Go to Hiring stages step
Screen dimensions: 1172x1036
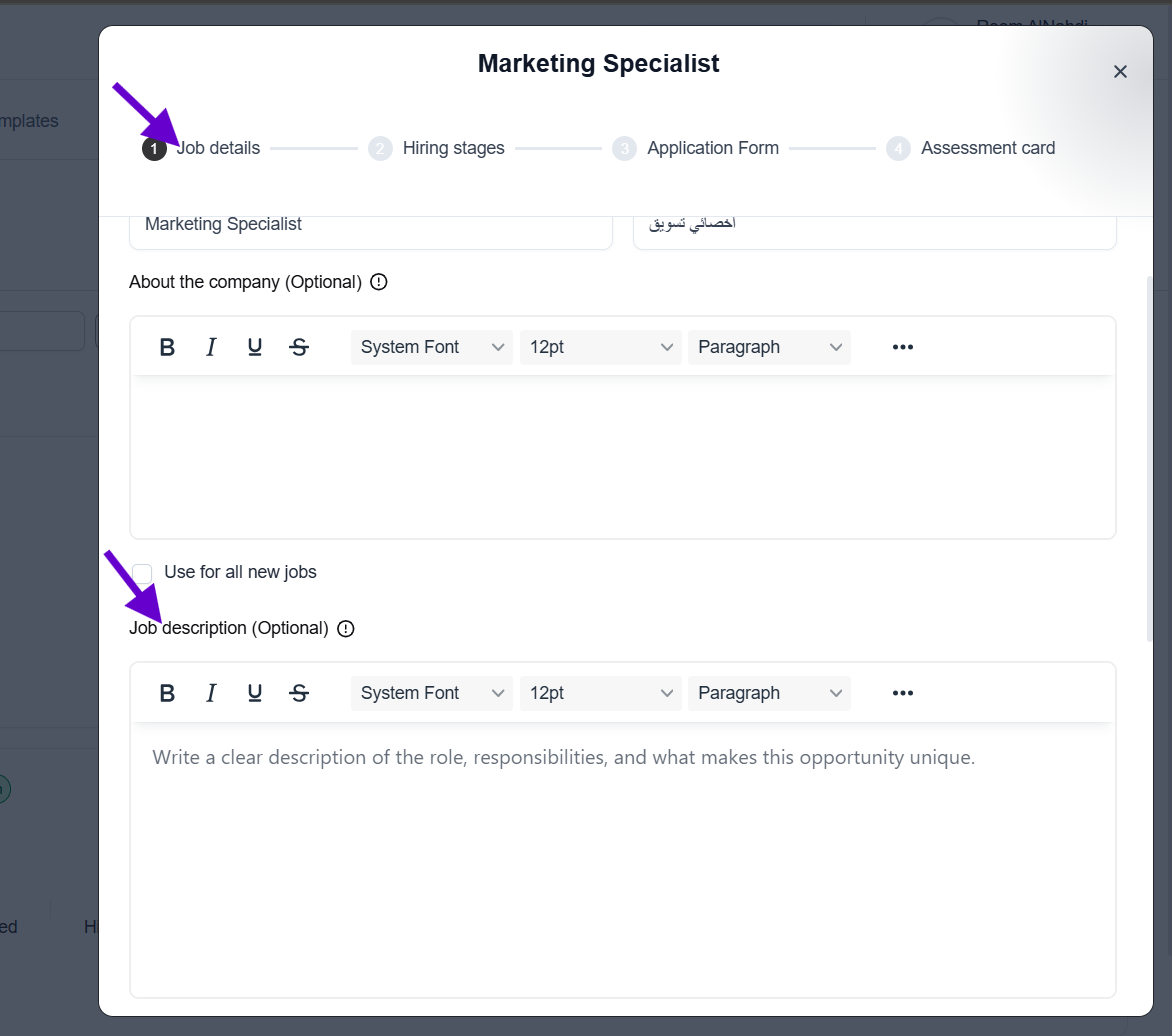tap(453, 148)
